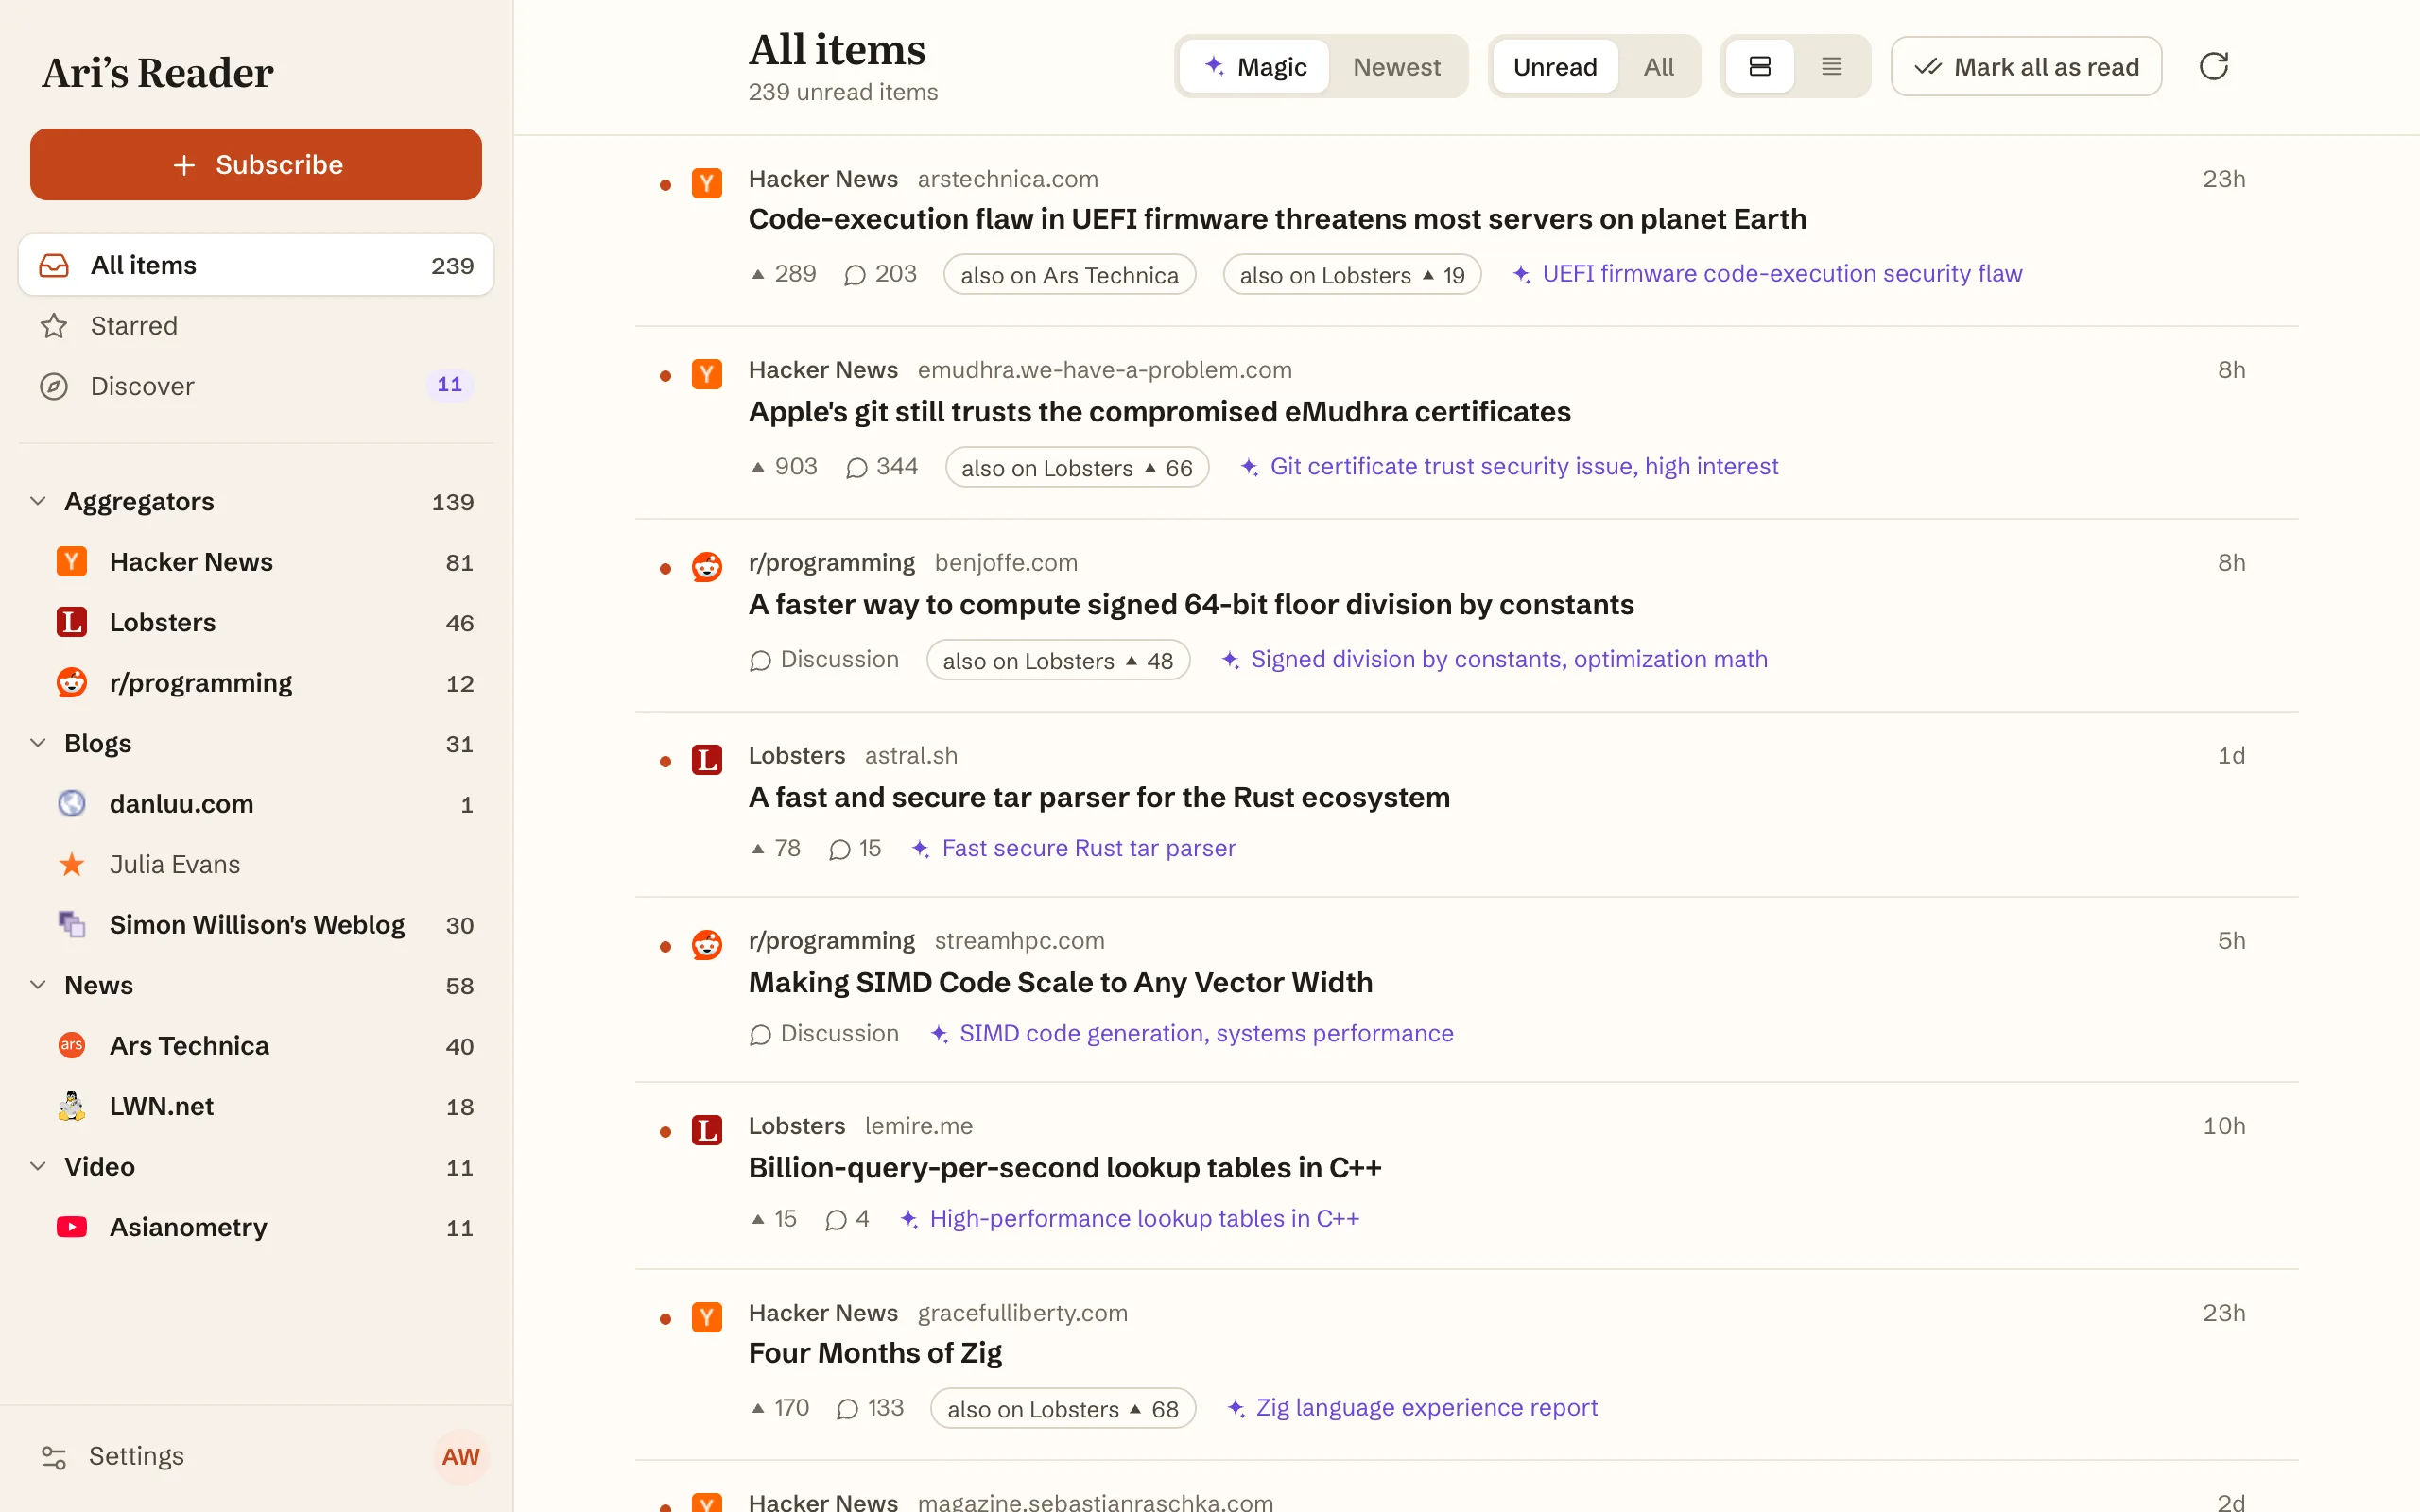This screenshot has height=1512, width=2420.
Task: Open Simon Willison's Weblog feed
Action: [256, 924]
